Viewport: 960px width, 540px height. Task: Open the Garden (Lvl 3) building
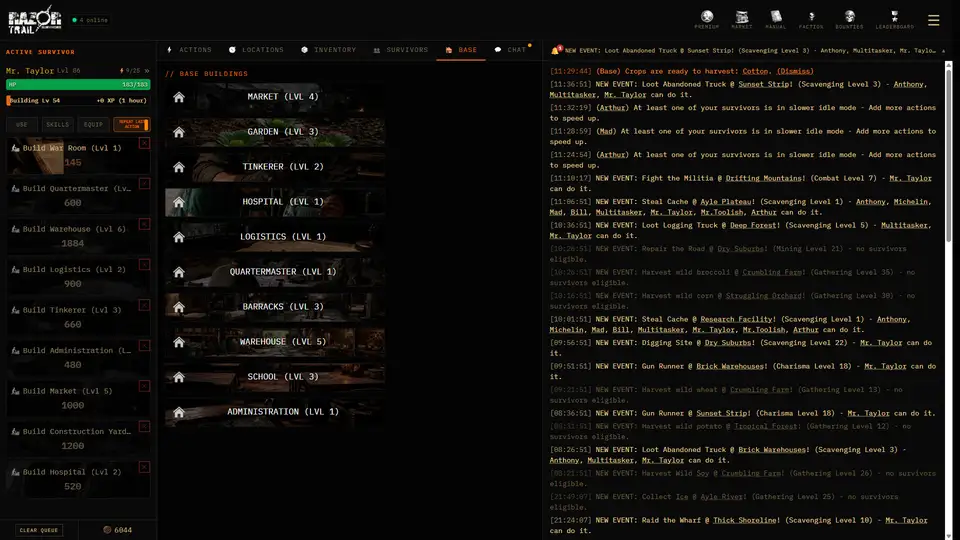pyautogui.click(x=275, y=132)
